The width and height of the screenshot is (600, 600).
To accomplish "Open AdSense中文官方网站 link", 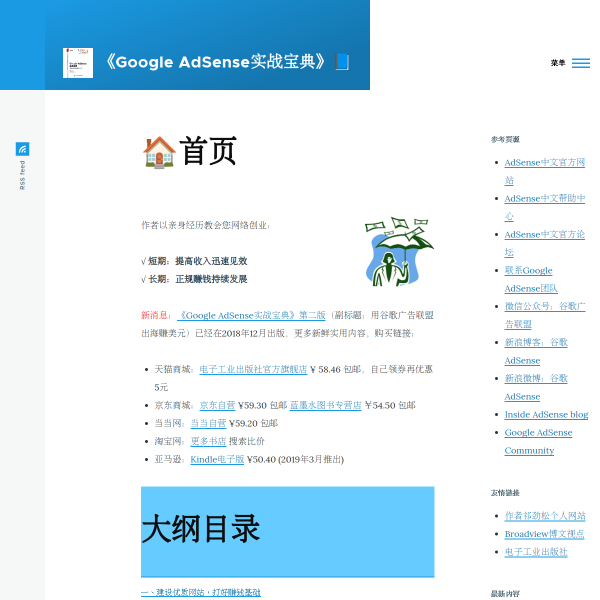I will click(545, 171).
